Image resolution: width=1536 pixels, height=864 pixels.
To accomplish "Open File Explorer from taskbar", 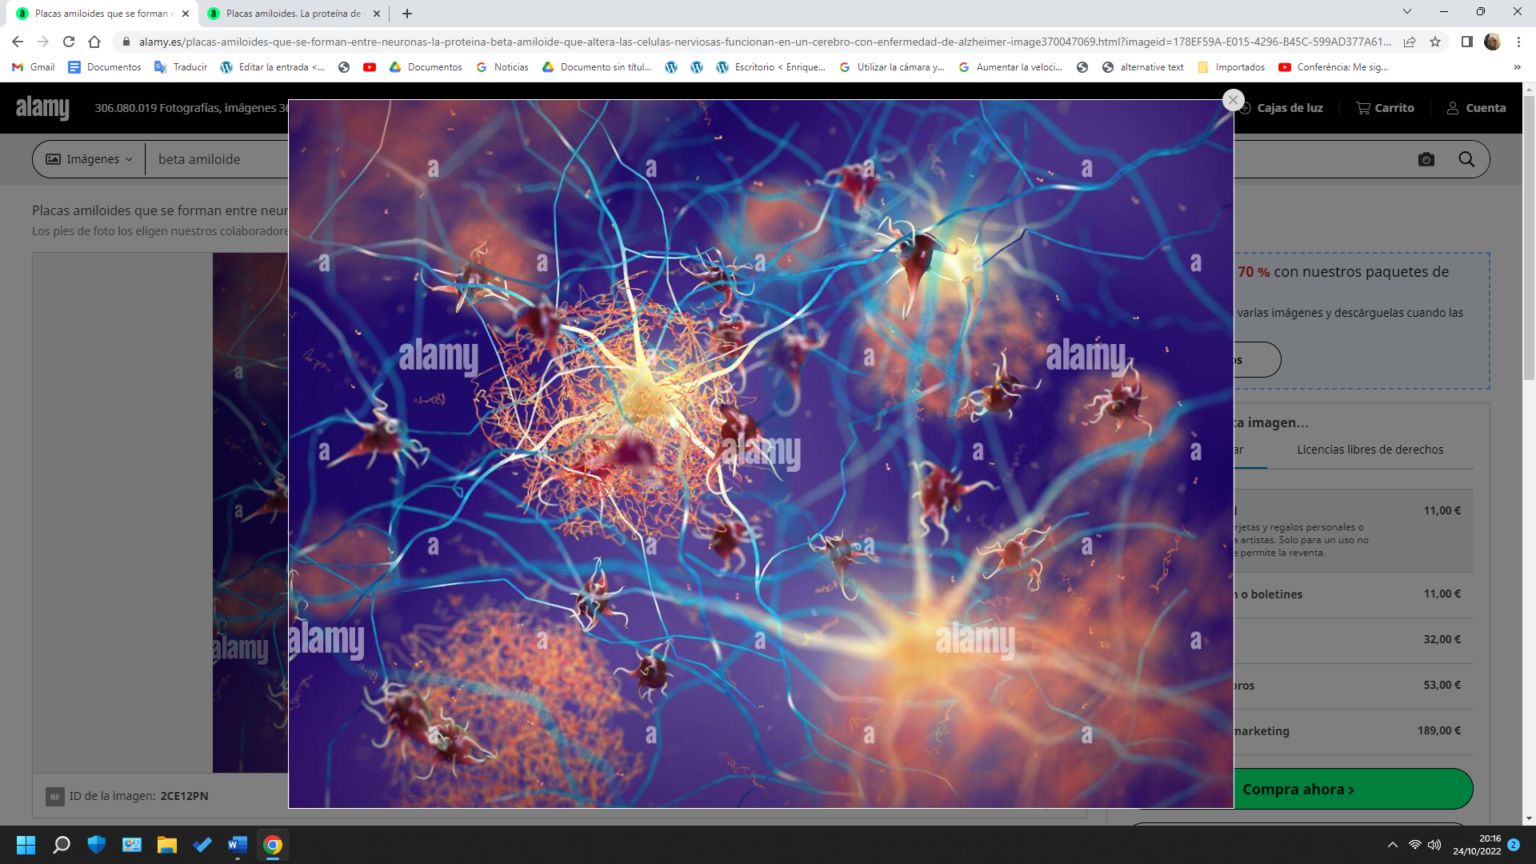I will tap(167, 845).
